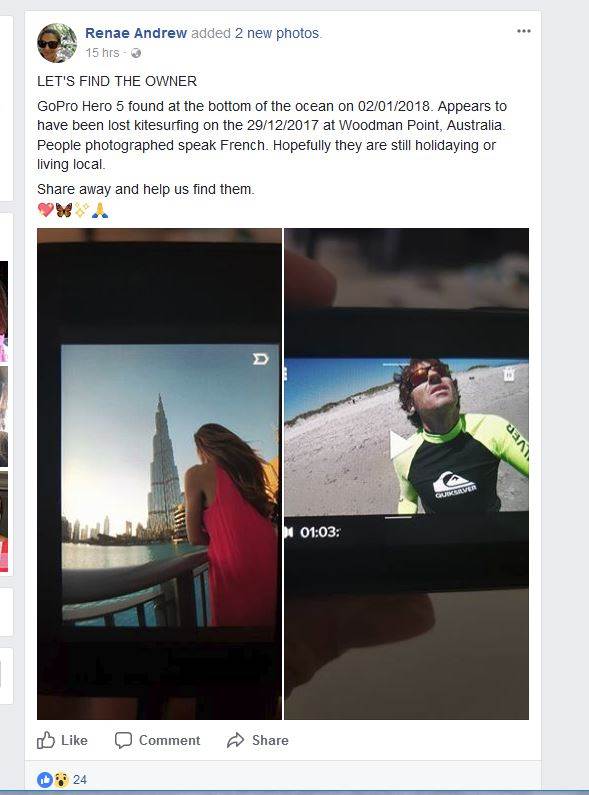Click the Renae Andrew profile picture
Viewport: 589px width, 795px height.
(57, 43)
